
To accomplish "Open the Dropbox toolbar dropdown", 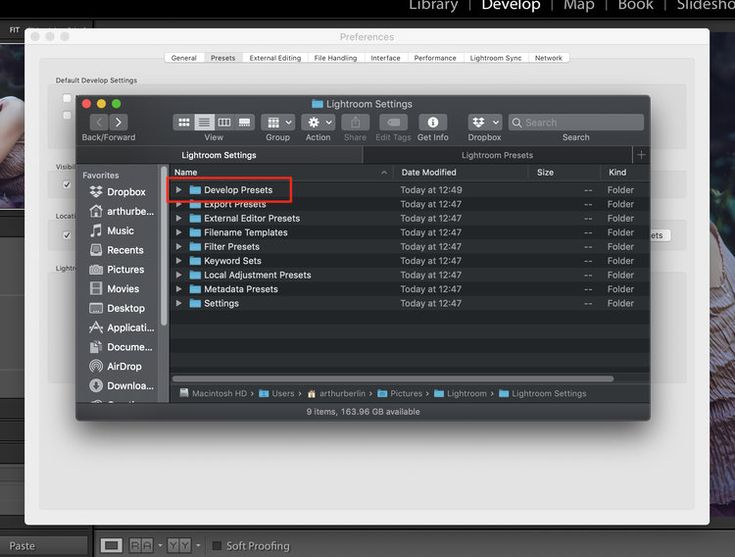I will [485, 122].
